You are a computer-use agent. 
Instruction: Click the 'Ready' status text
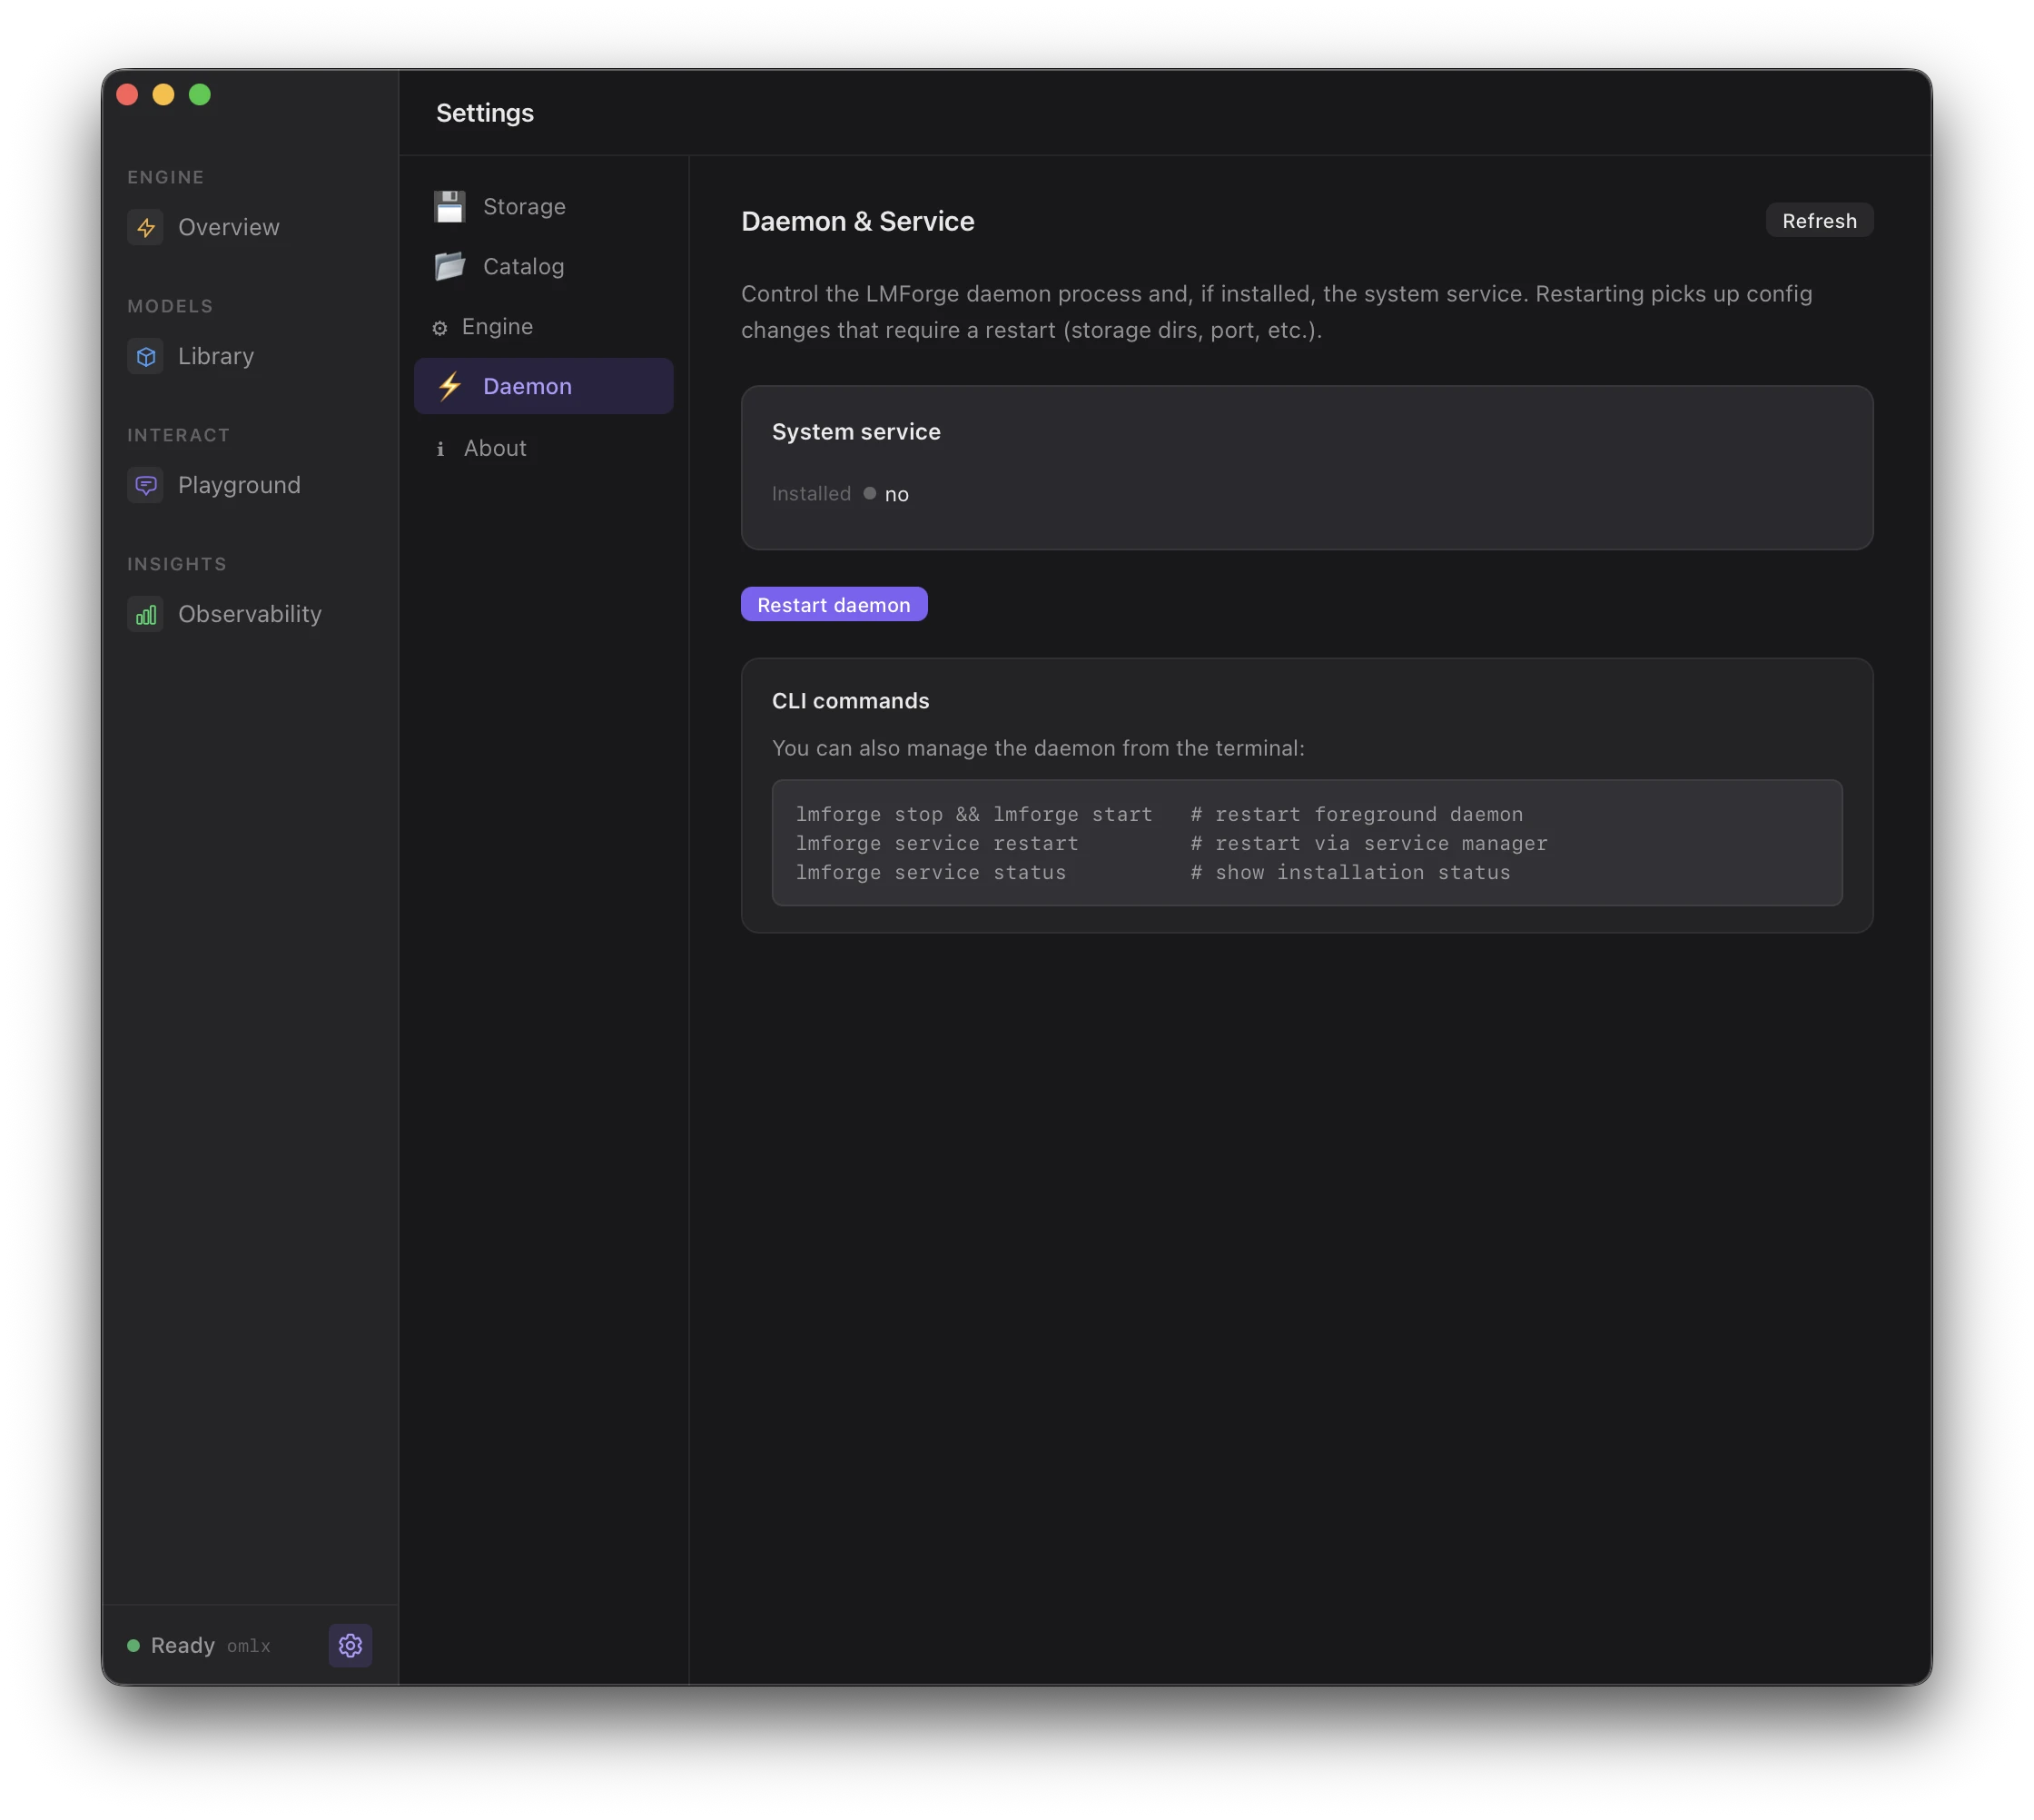point(183,1645)
